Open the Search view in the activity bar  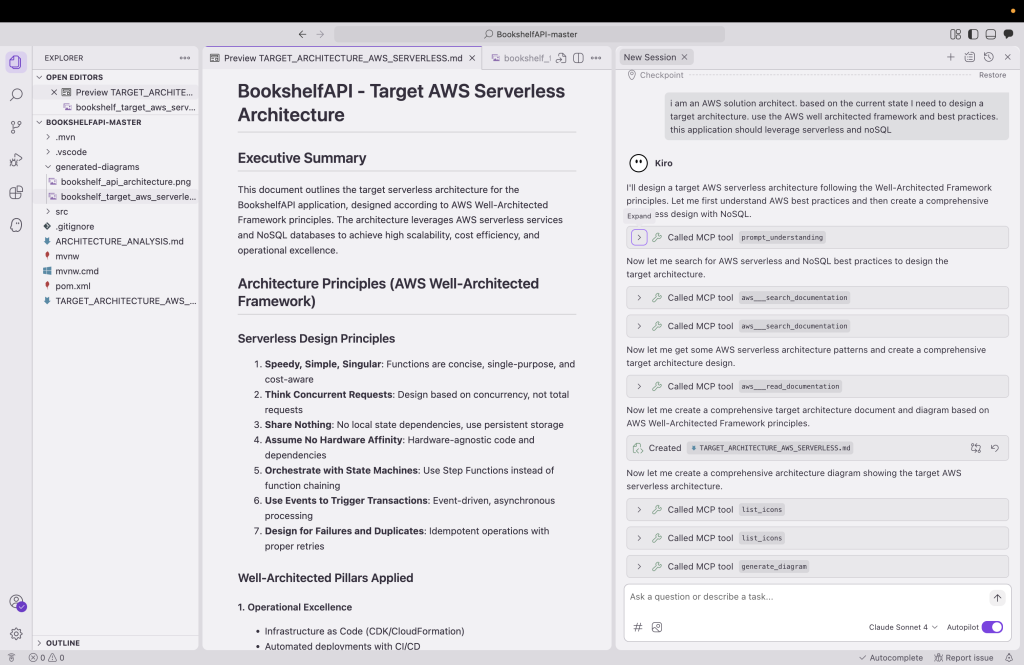coord(14,96)
